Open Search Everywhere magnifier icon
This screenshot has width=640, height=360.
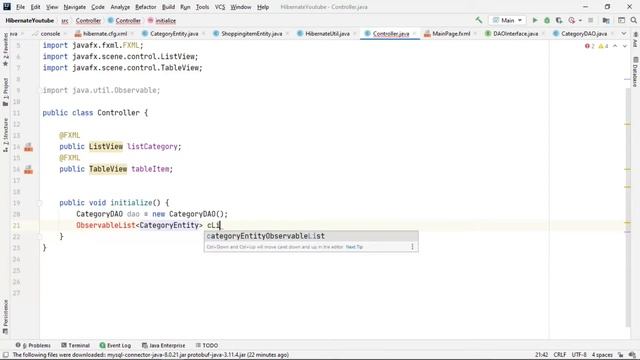(x=633, y=20)
